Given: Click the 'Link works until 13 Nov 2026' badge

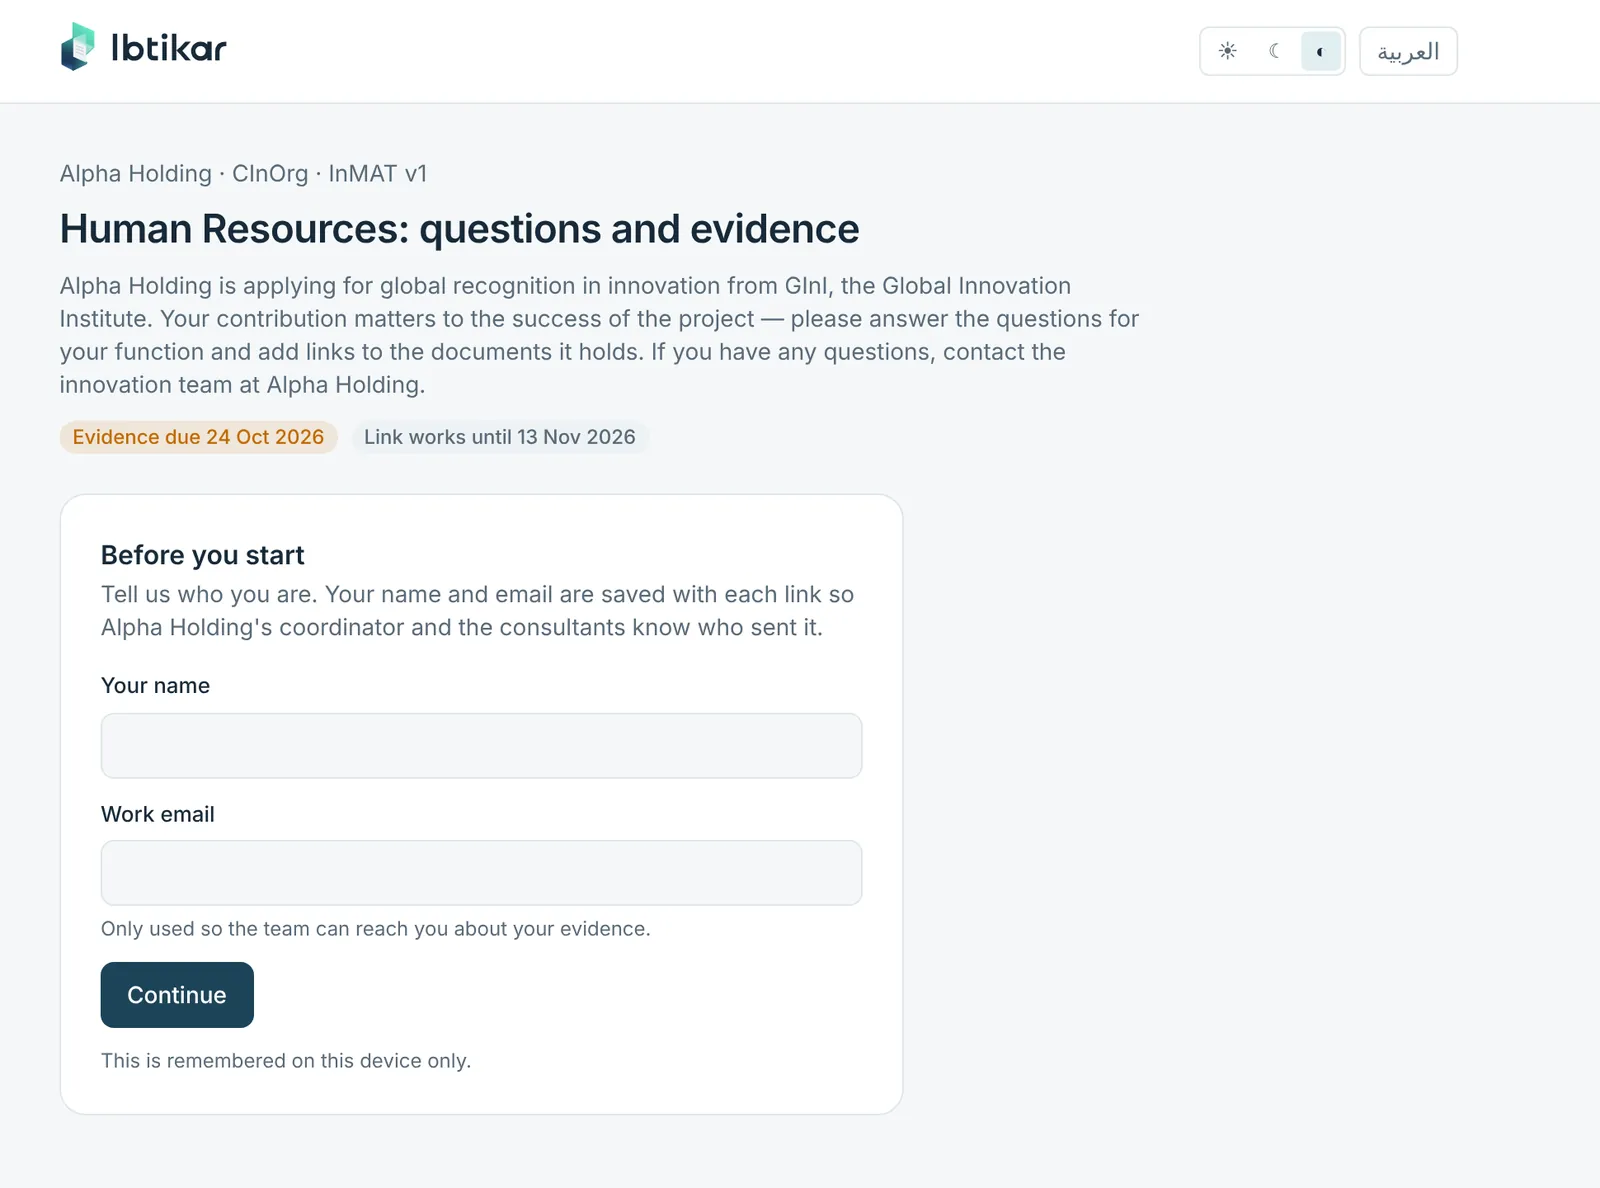Looking at the screenshot, I should 500,437.
